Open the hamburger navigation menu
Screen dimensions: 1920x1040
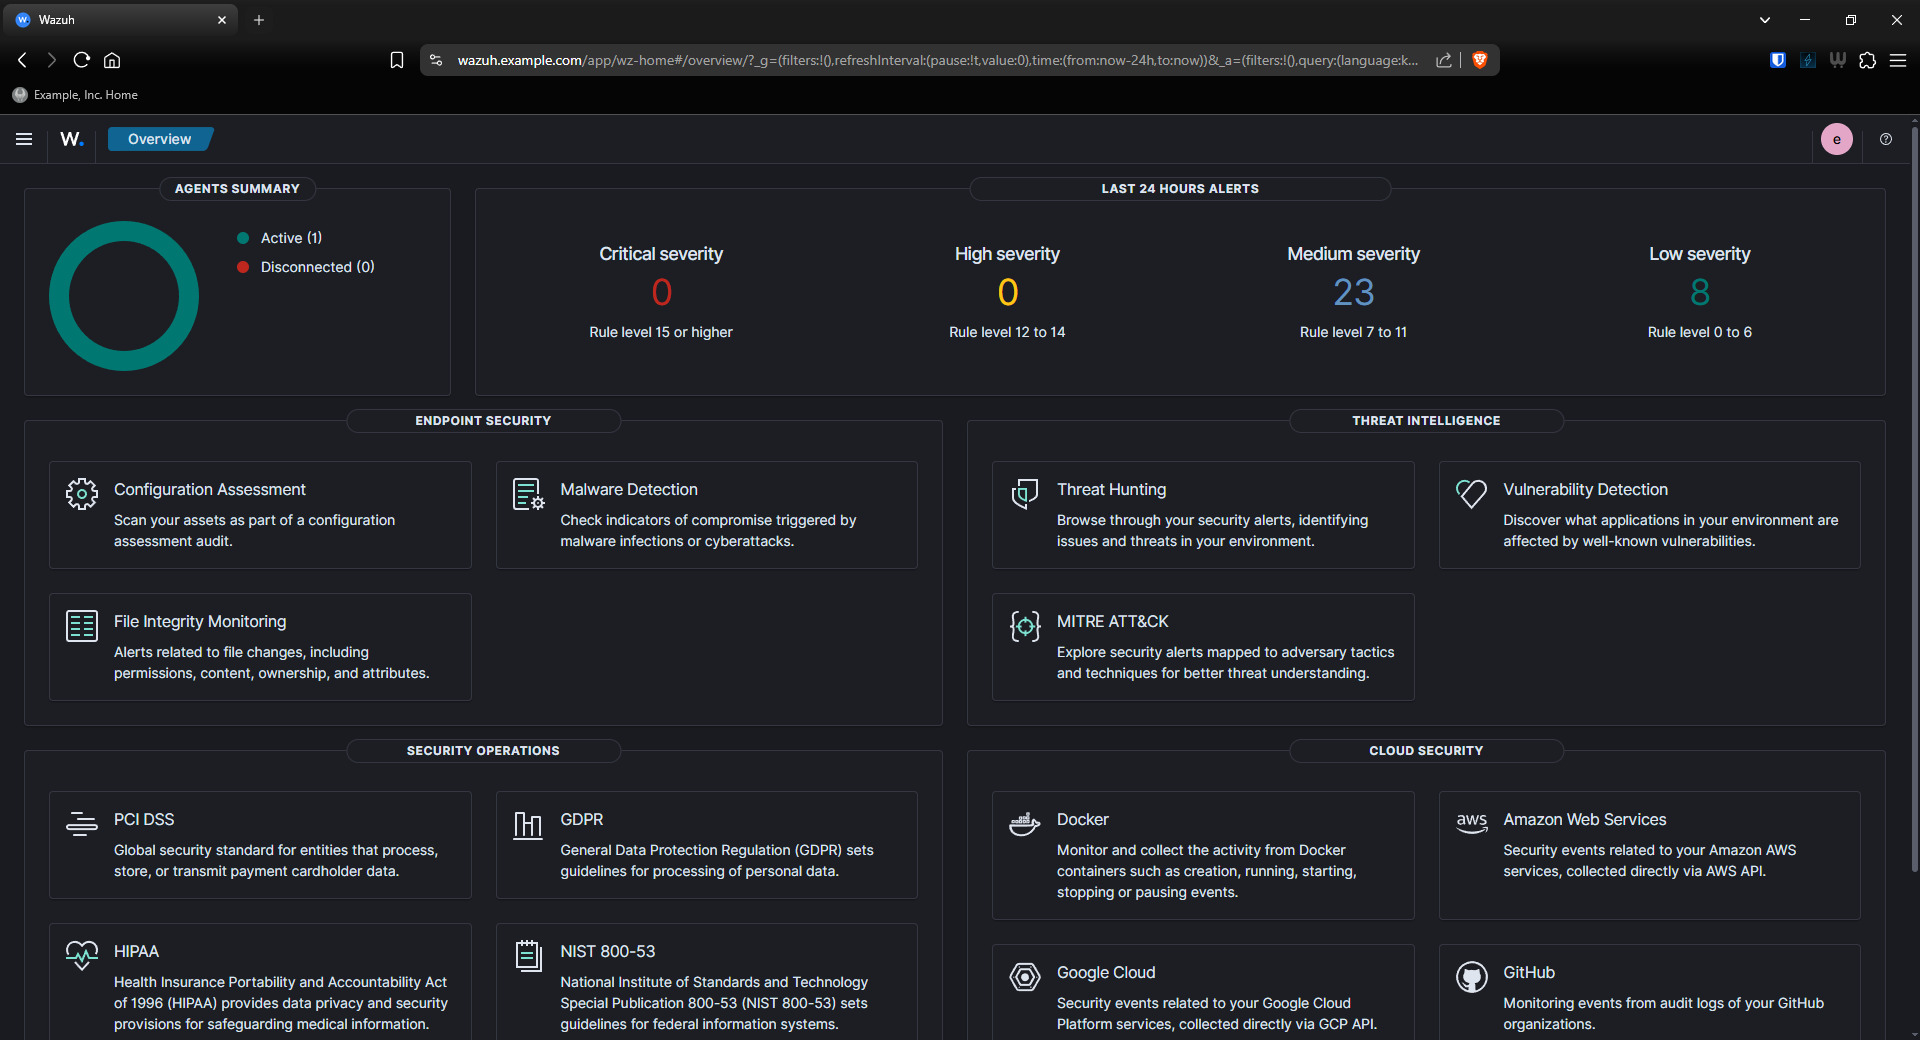24,139
